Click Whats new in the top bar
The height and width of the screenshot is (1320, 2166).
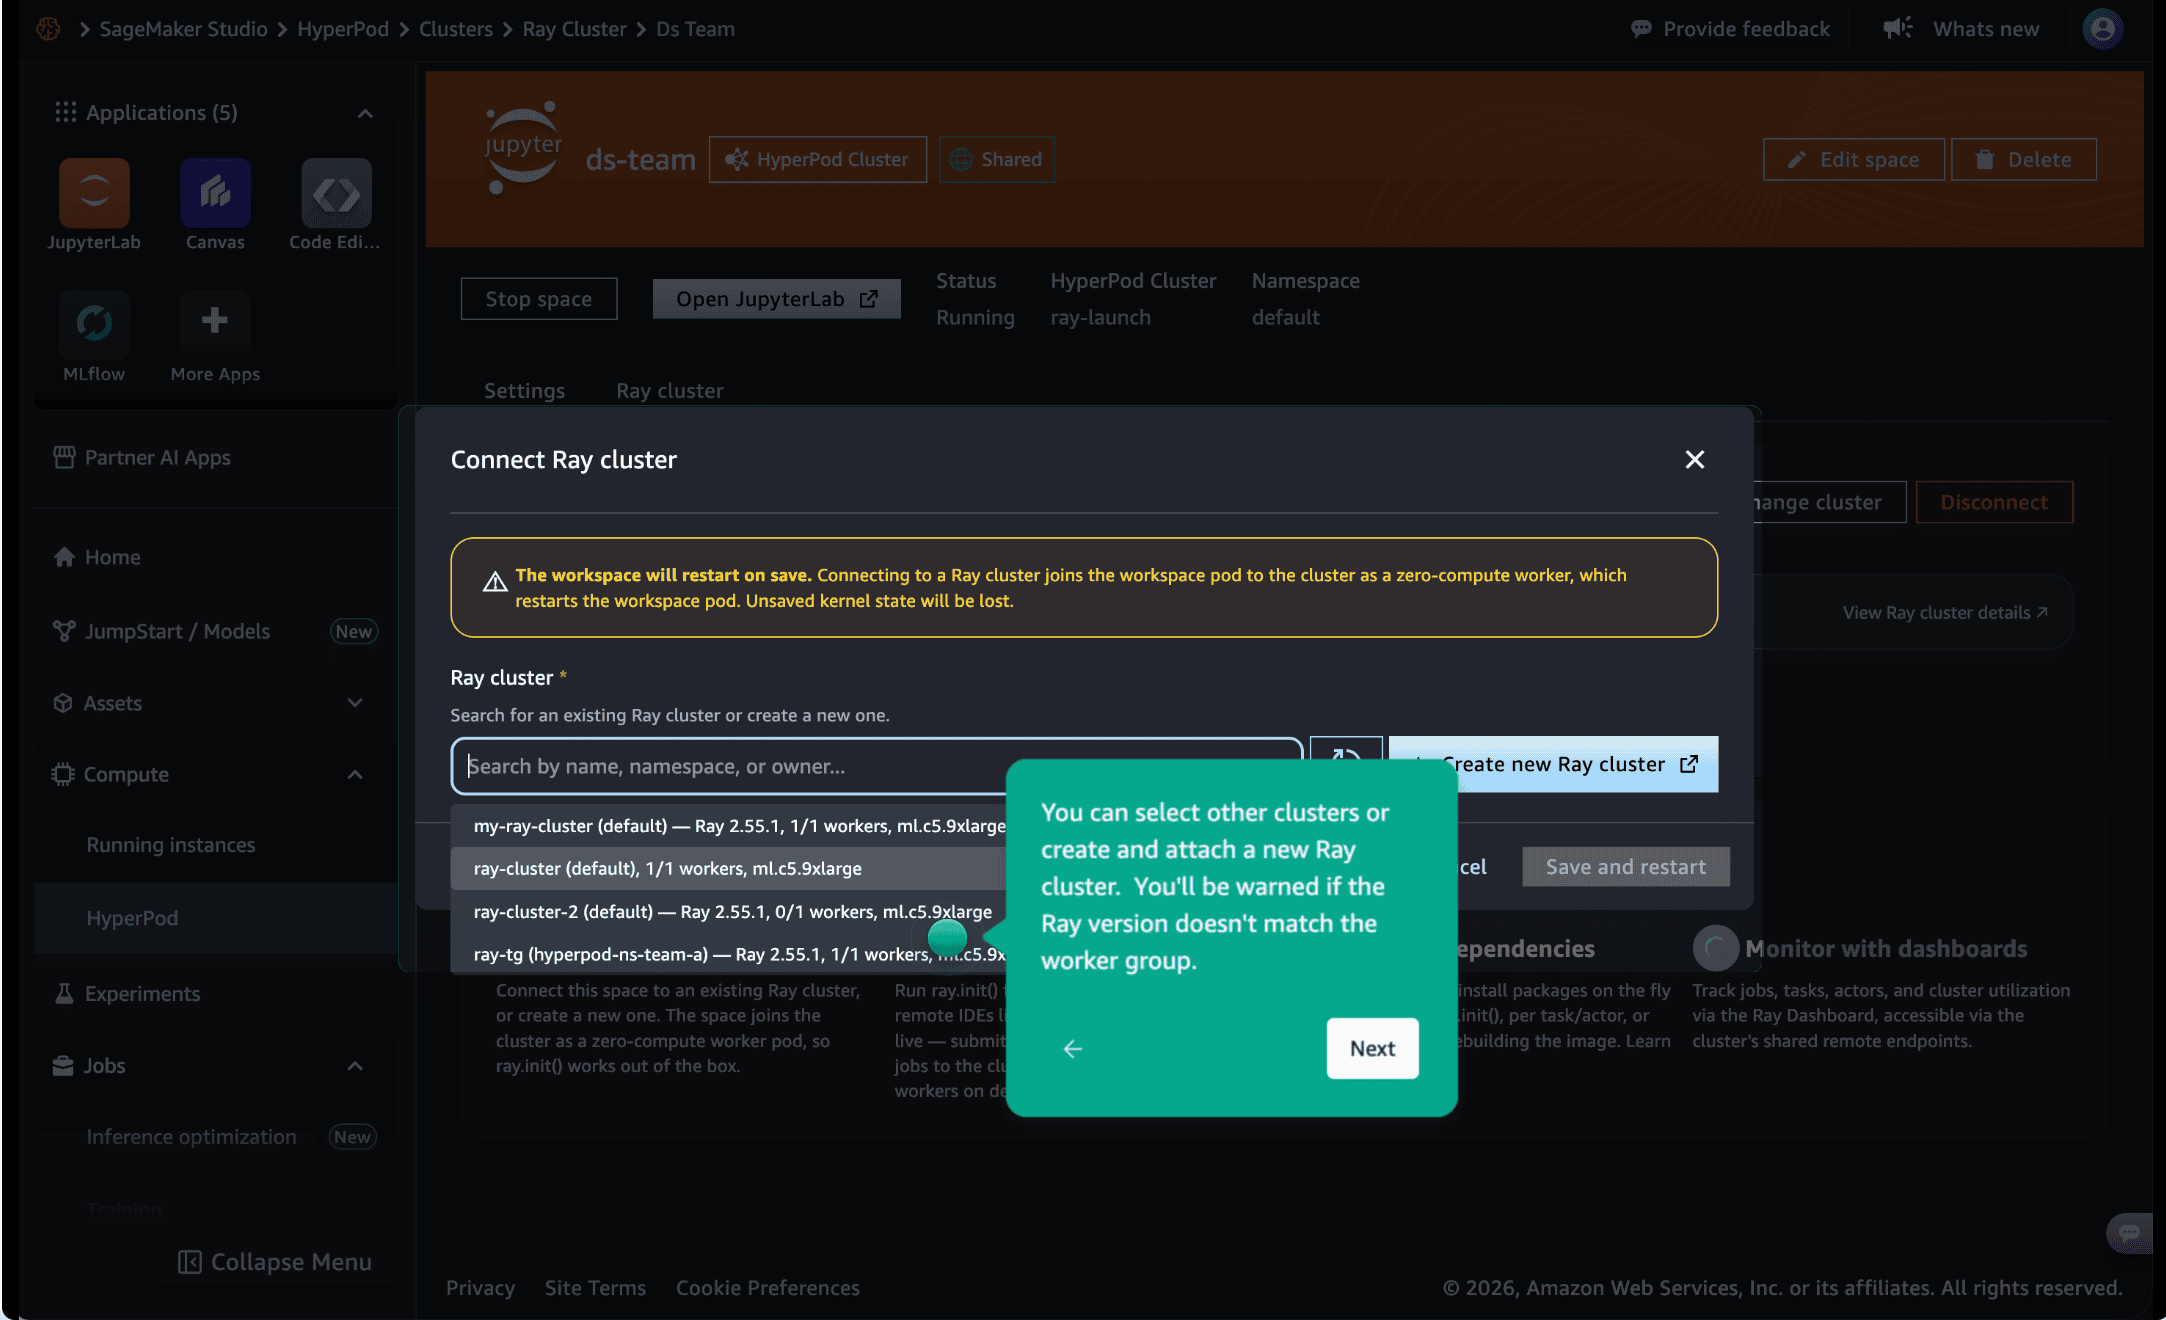[x=1986, y=29]
